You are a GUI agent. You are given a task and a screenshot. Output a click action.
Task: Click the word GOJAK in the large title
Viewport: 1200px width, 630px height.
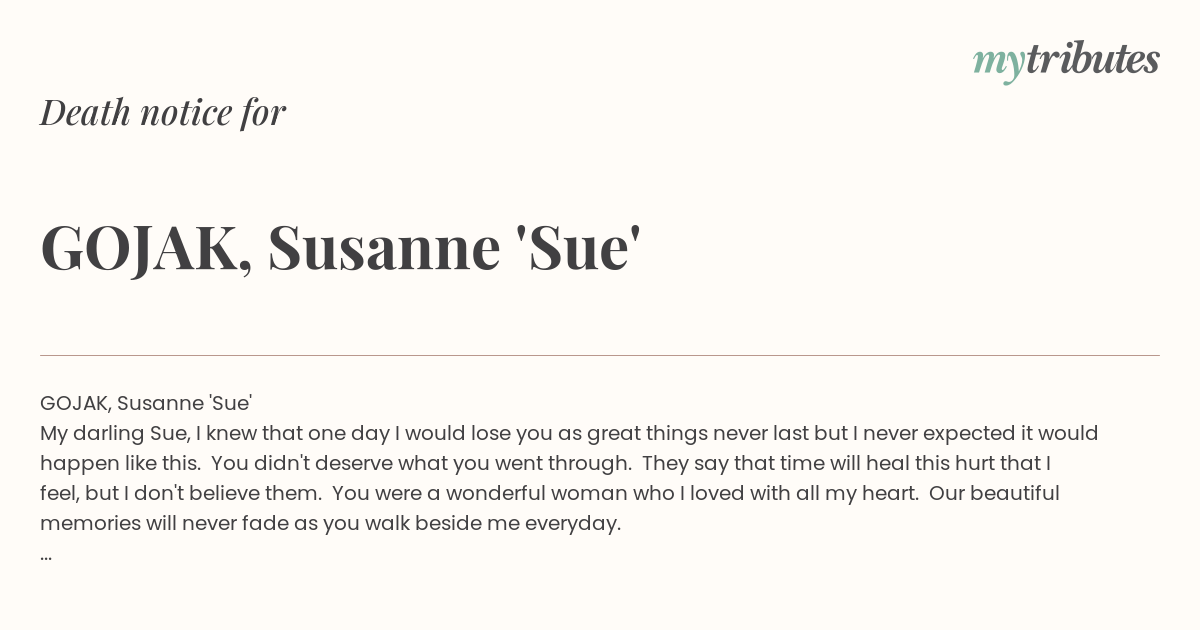click(x=146, y=248)
